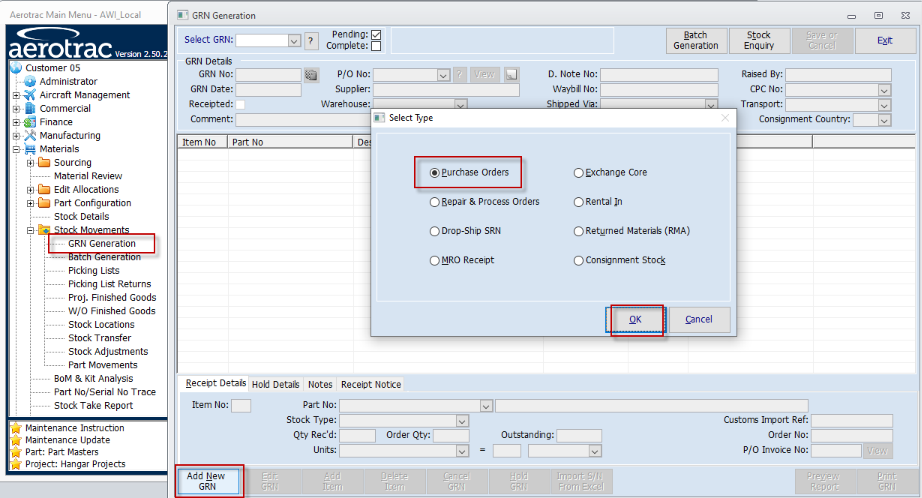Toggle the Pending checkbox
922x498 pixels.
point(376,35)
